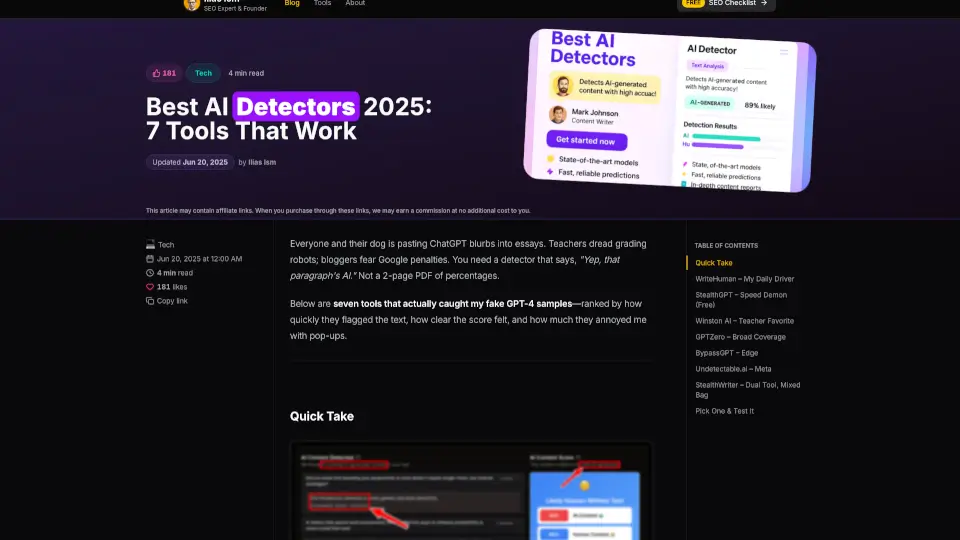The width and height of the screenshot is (960, 540).
Task: Click the '181 likes' sidebar text
Action: [x=172, y=287]
